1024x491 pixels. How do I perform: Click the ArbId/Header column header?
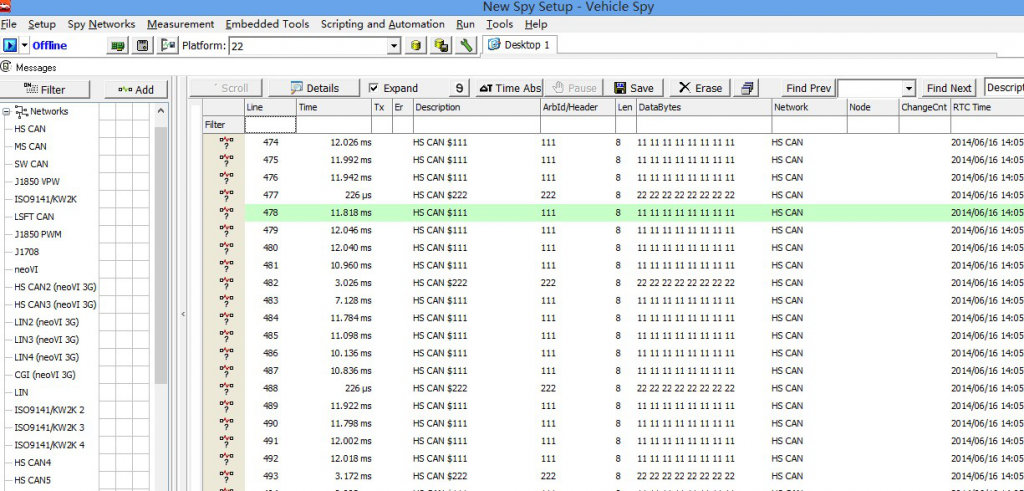click(x=577, y=107)
